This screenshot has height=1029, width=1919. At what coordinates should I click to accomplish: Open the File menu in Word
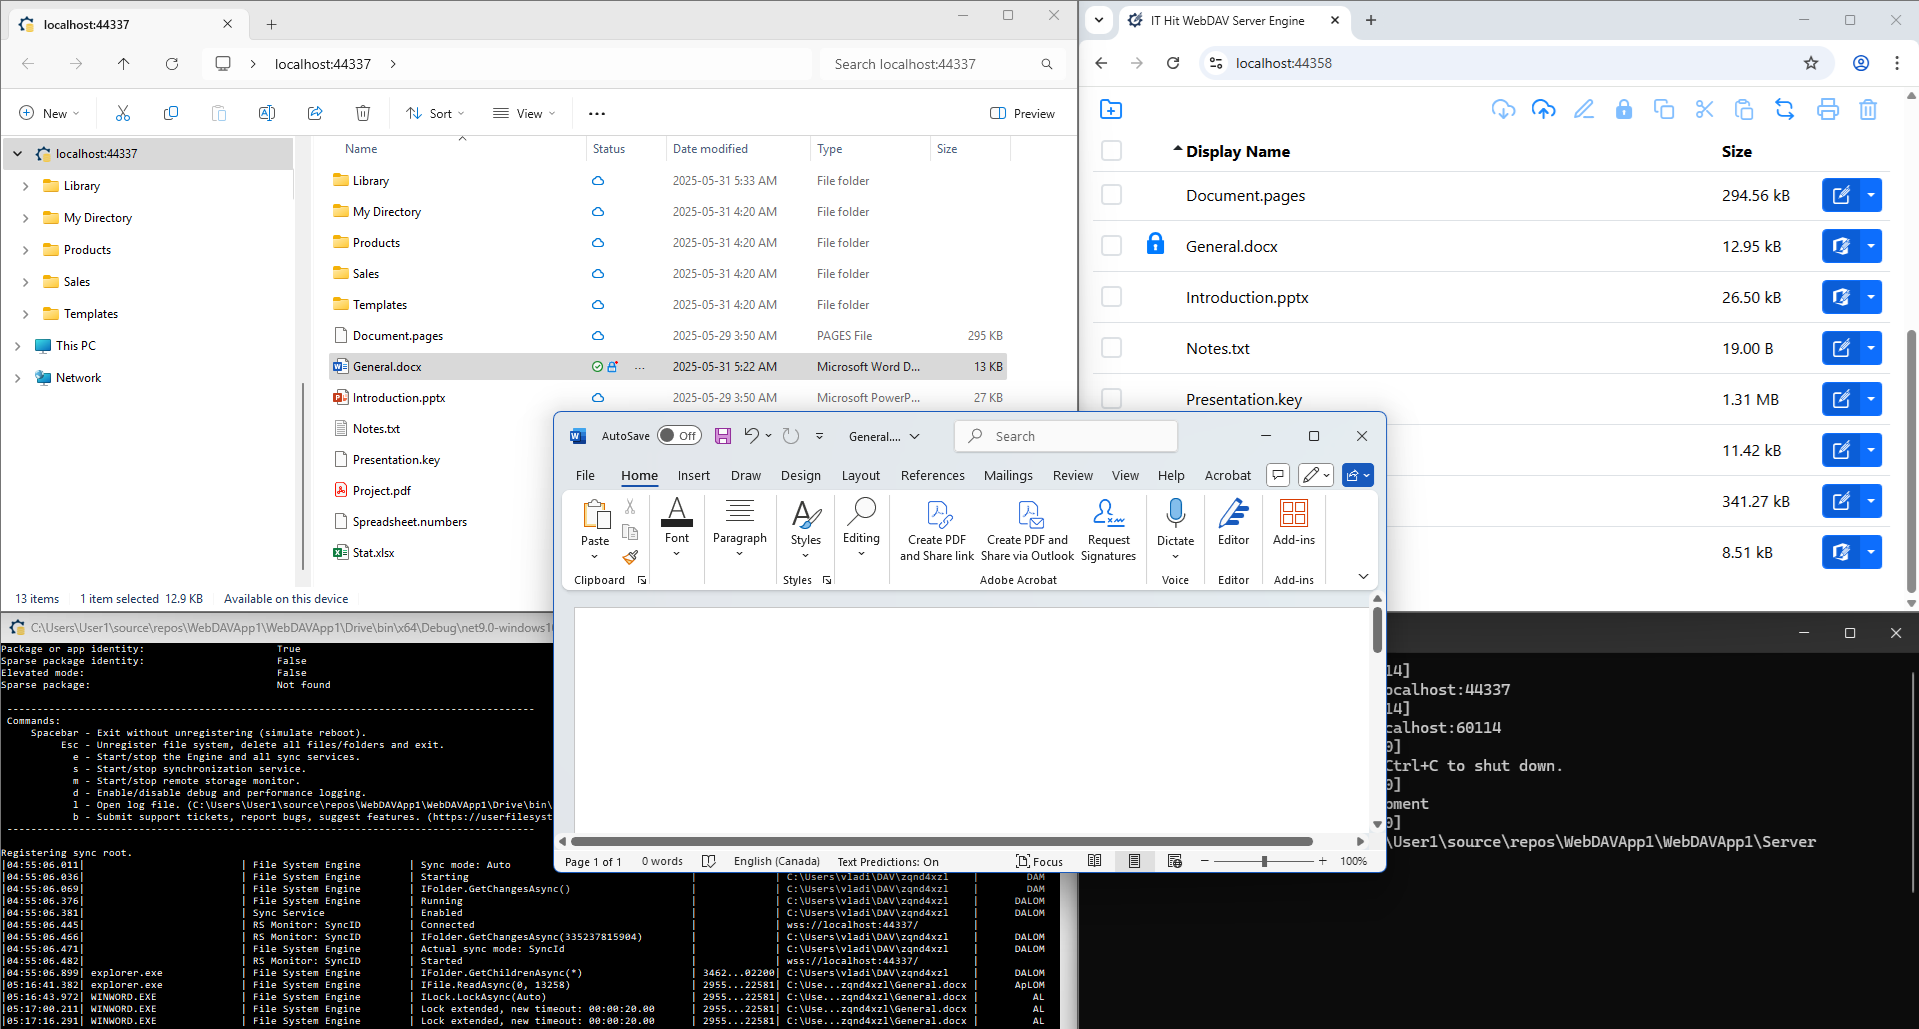pyautogui.click(x=585, y=476)
